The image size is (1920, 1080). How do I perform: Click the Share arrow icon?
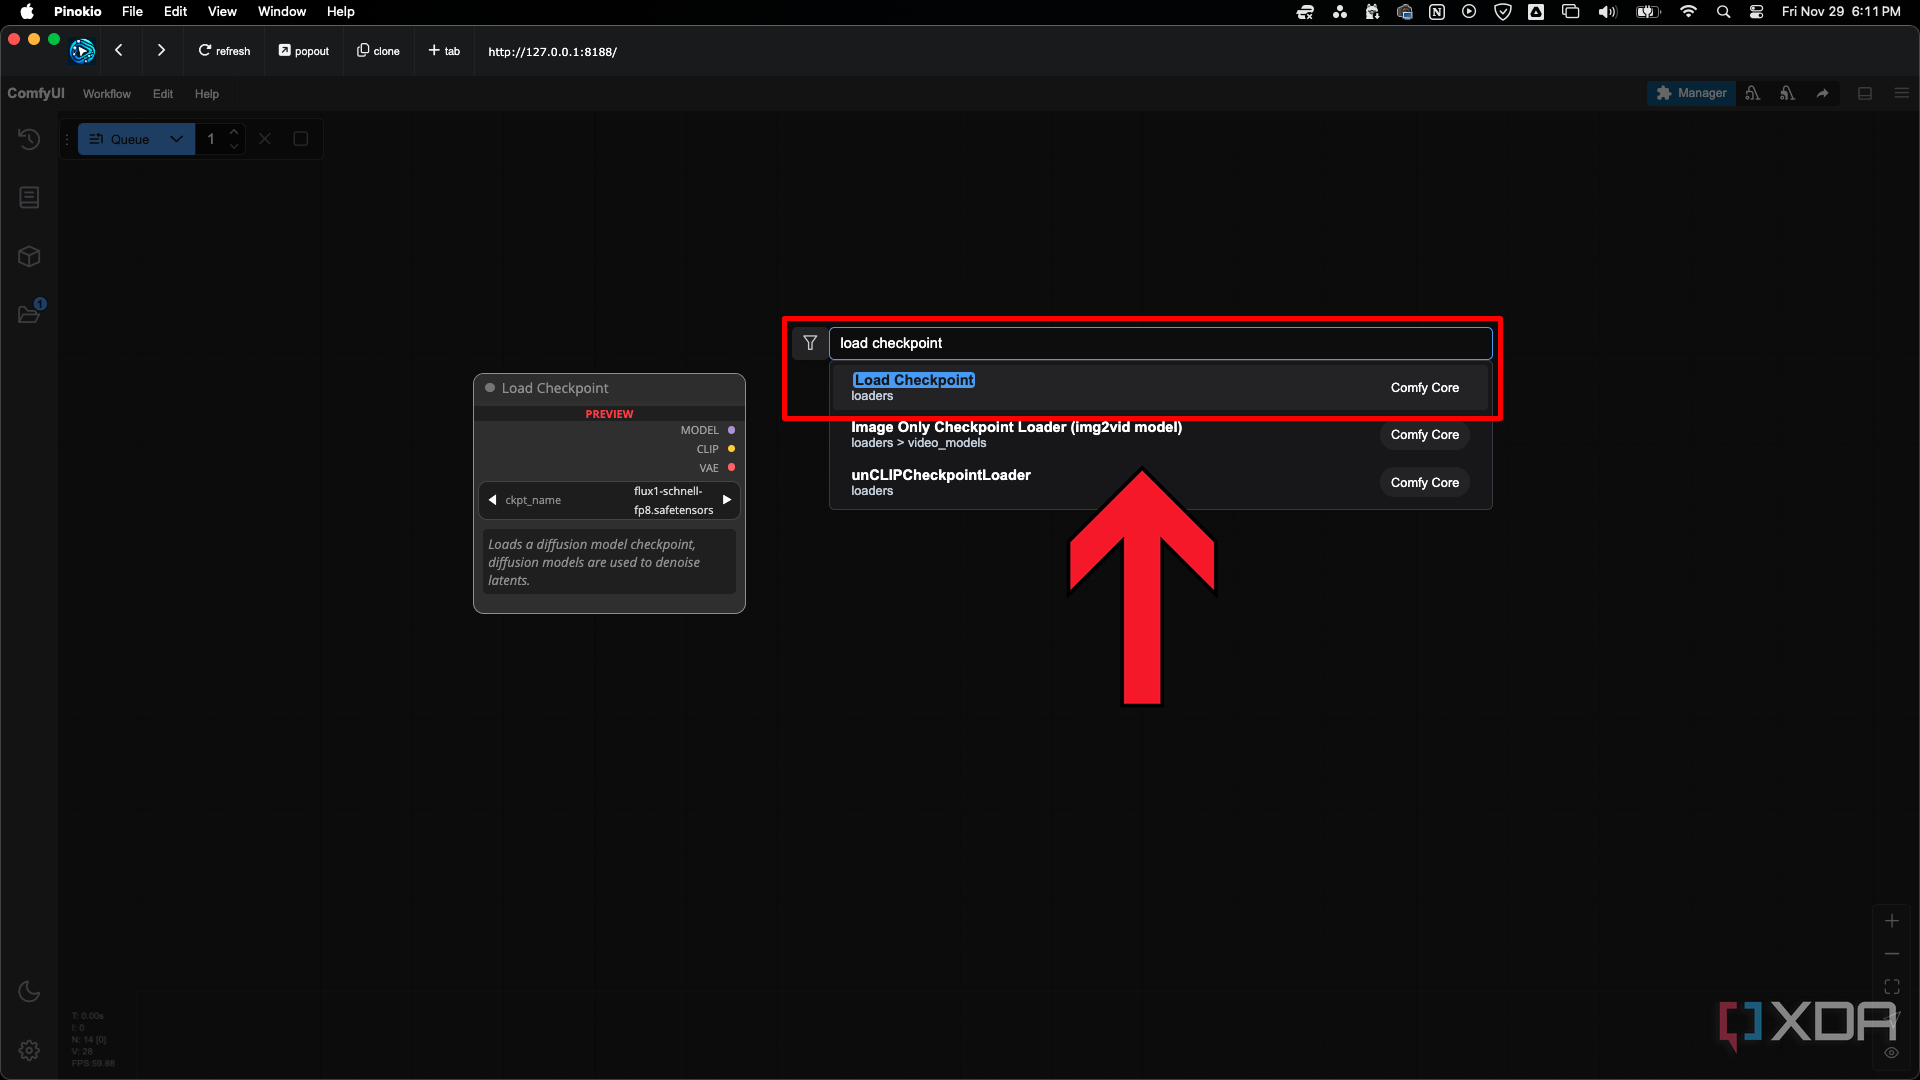click(x=1823, y=93)
